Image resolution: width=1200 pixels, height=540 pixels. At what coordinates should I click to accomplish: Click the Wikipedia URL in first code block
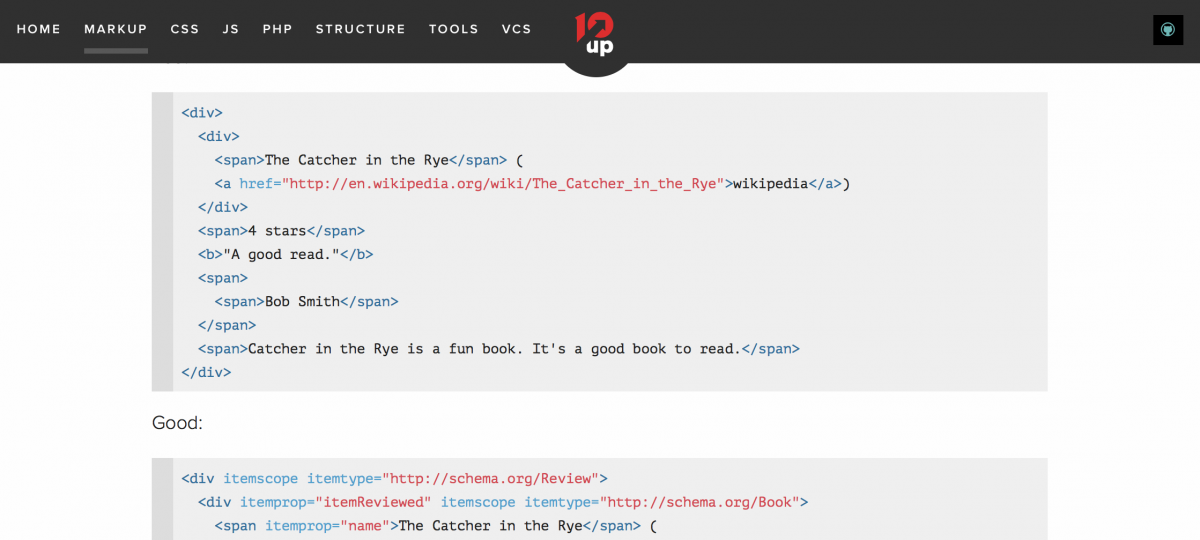pos(503,184)
